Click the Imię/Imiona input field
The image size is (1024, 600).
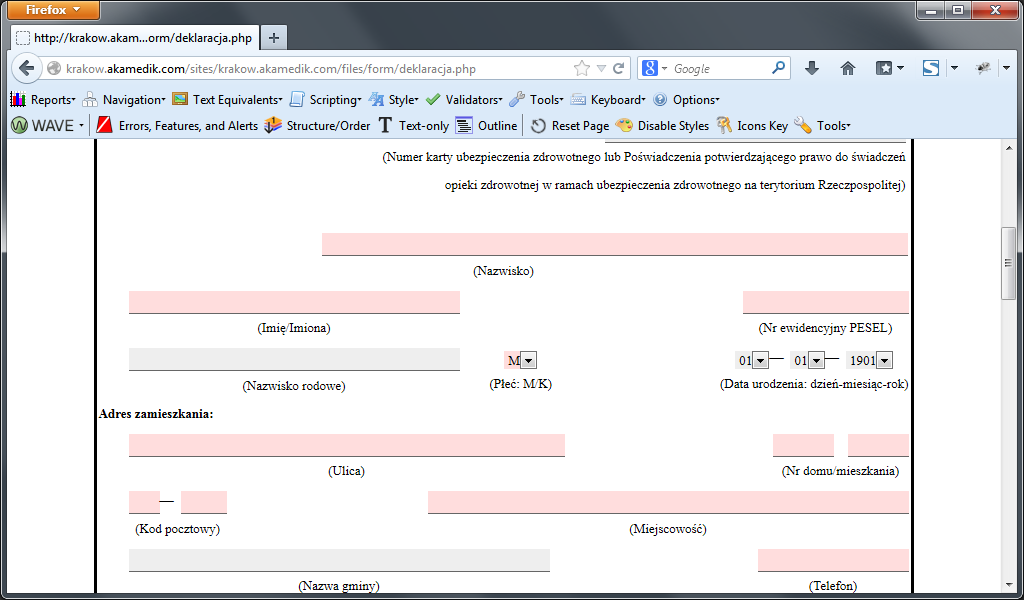pyautogui.click(x=294, y=302)
